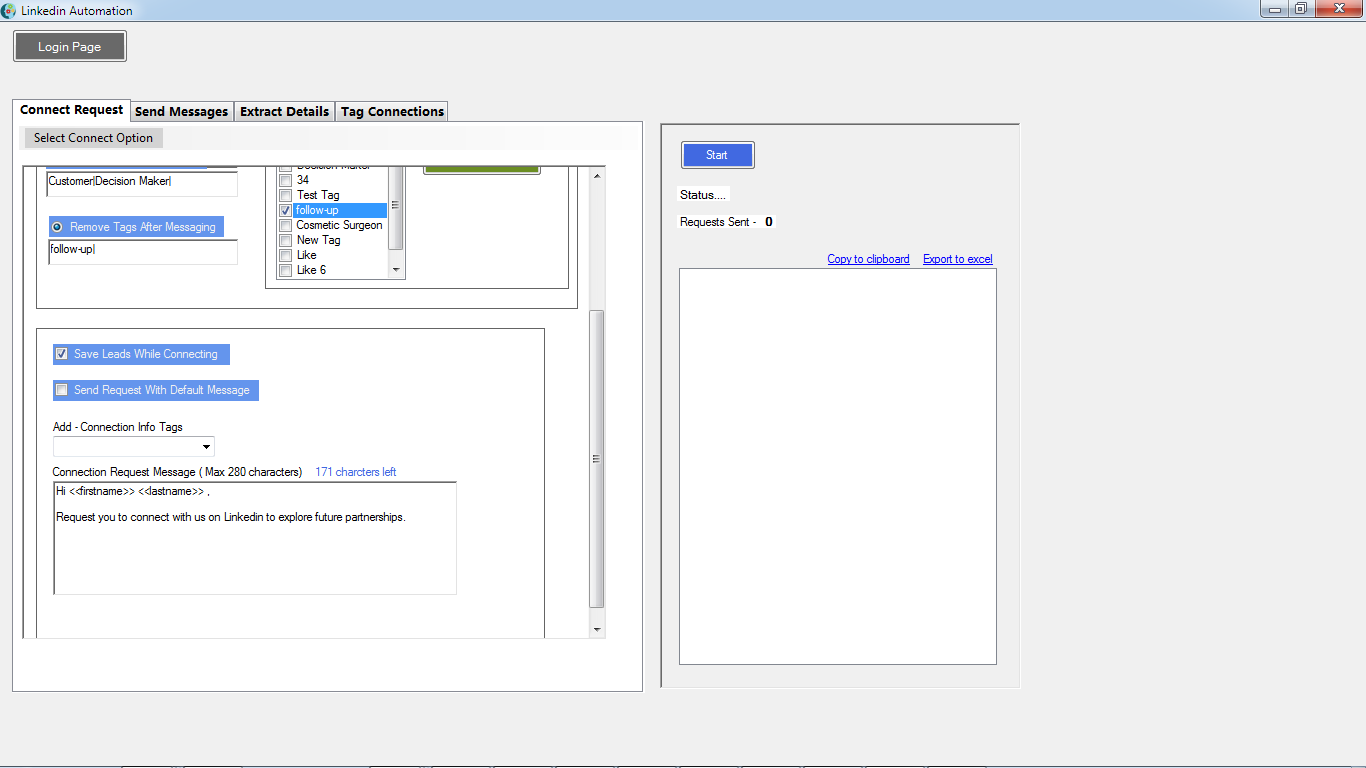
Task: Select Remove Tags After Messaging radio button
Action: 57,227
